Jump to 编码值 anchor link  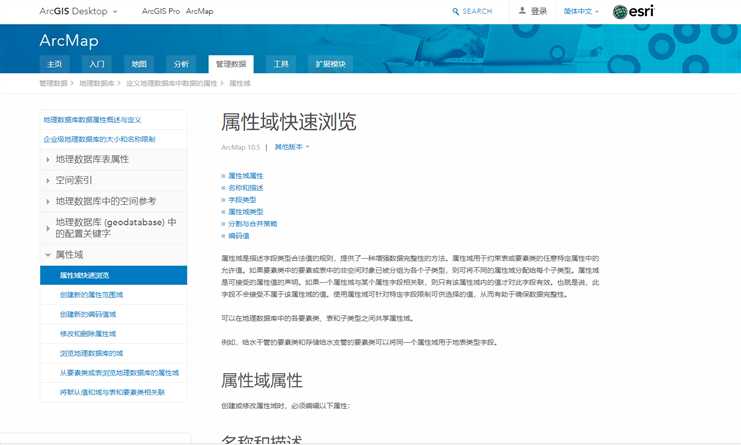click(x=239, y=236)
